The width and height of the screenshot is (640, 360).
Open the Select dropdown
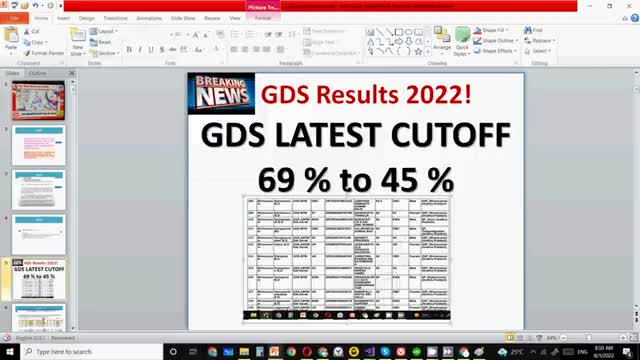[x=538, y=51]
